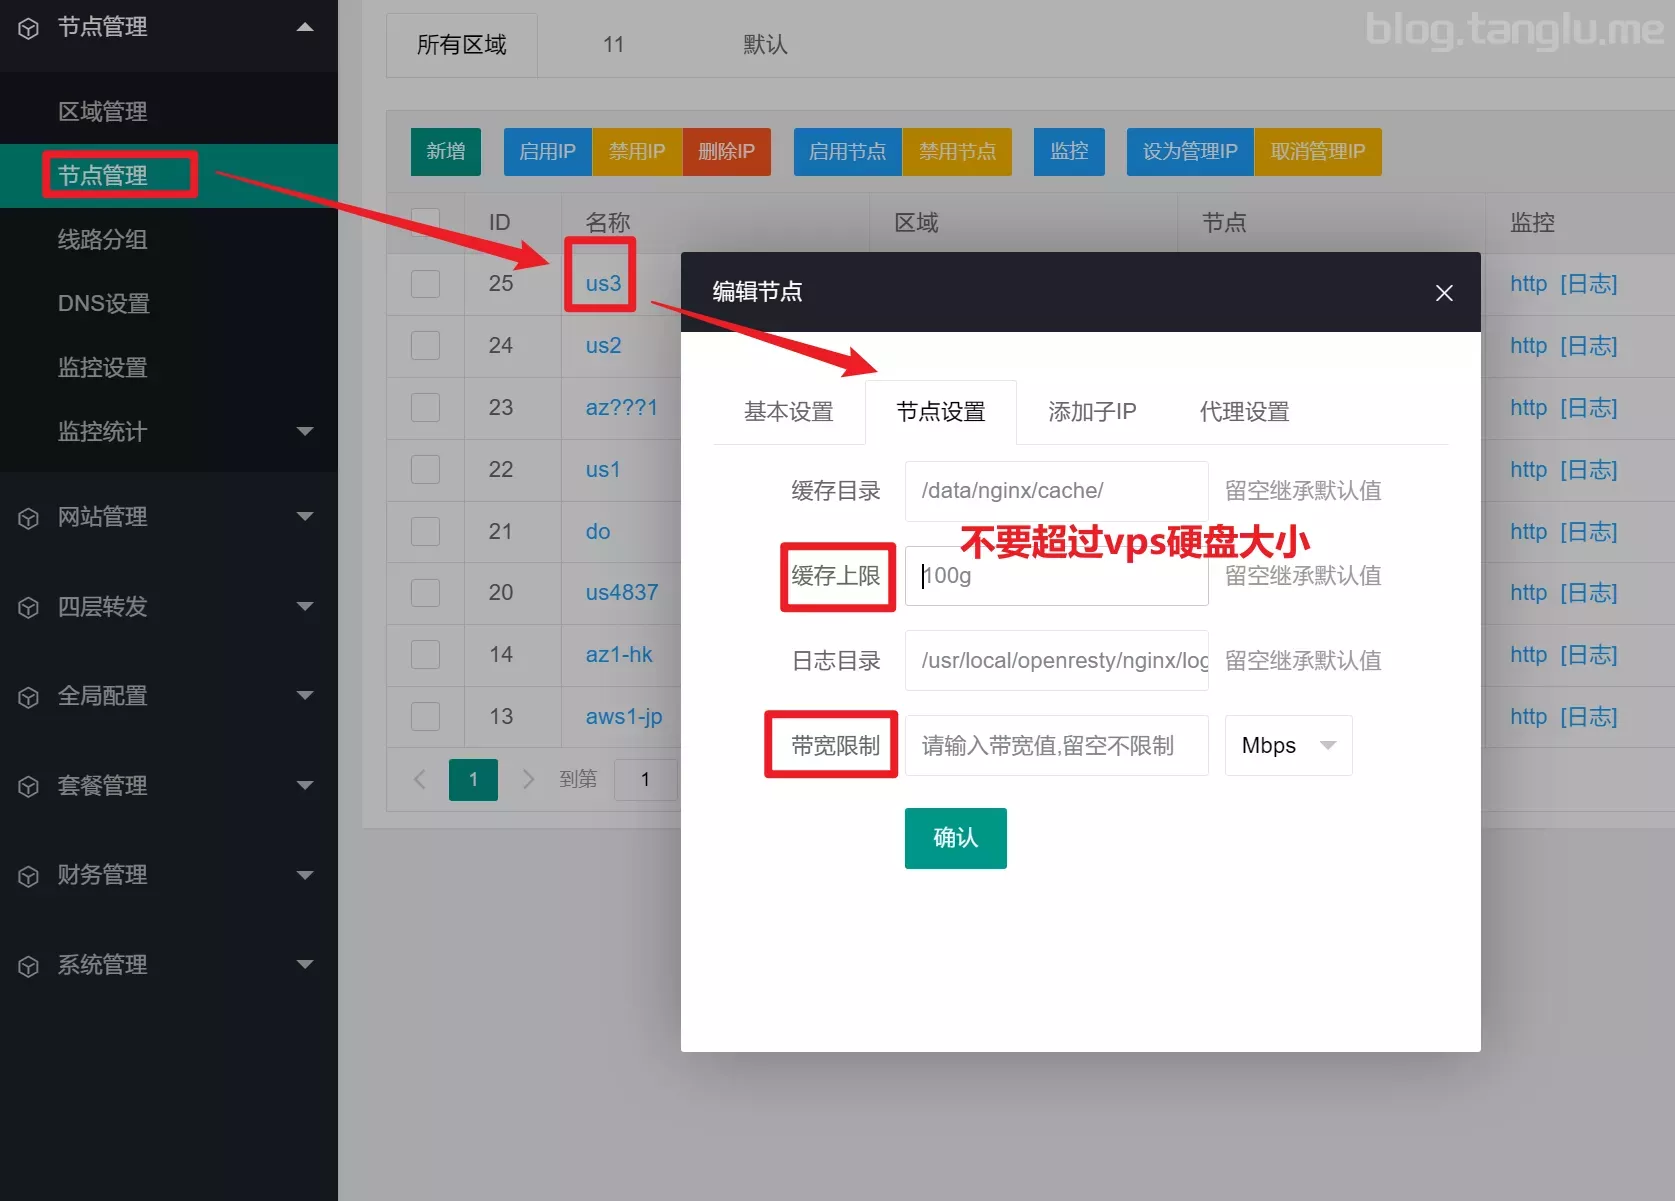1675x1201 pixels.
Task: Click the cube icon beside 网站管理
Action: click(x=28, y=518)
